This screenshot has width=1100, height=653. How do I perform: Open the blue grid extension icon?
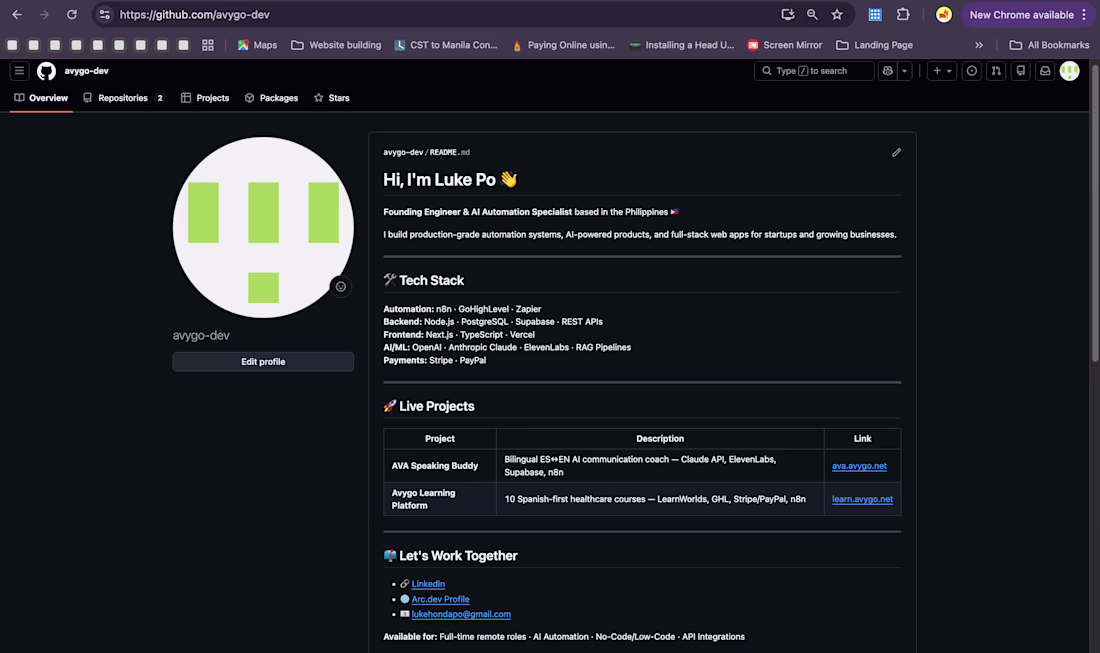click(x=875, y=15)
